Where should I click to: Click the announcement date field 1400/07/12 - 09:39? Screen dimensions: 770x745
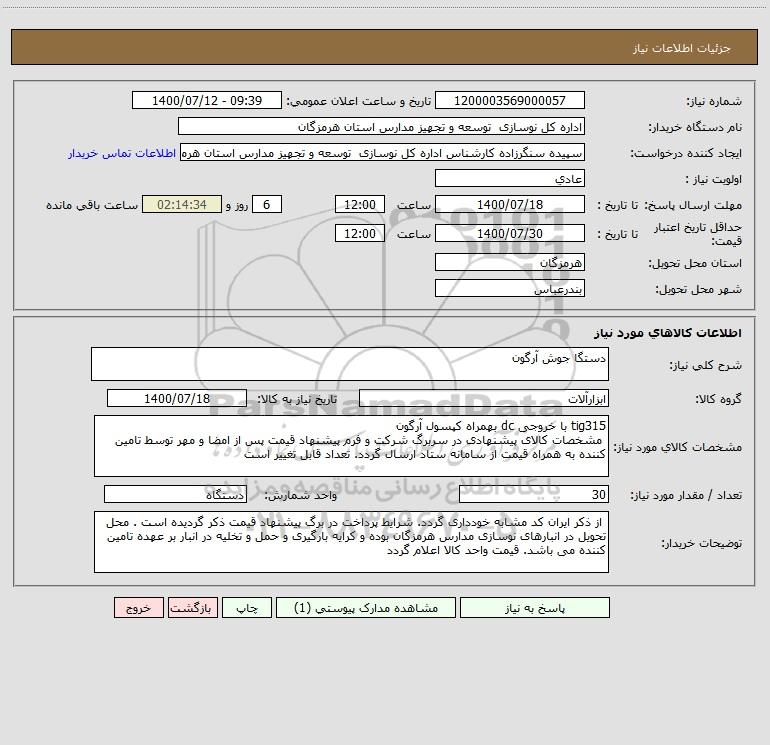[x=207, y=100]
